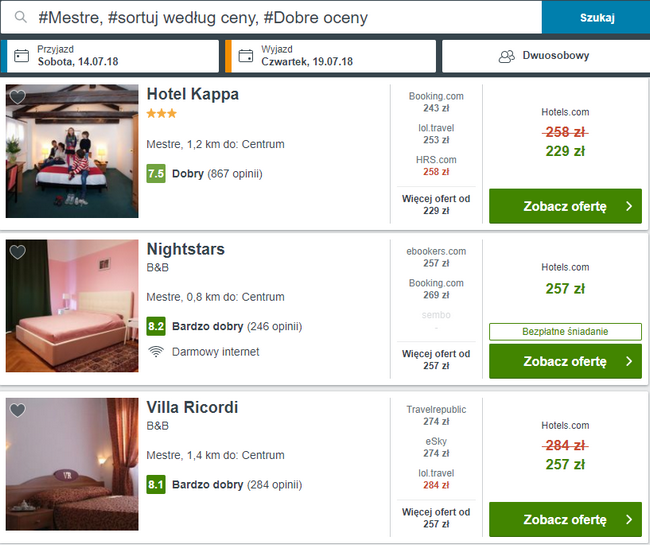The height and width of the screenshot is (545, 650).
Task: Click Darmowy internet wifi icon
Action: (x=156, y=351)
